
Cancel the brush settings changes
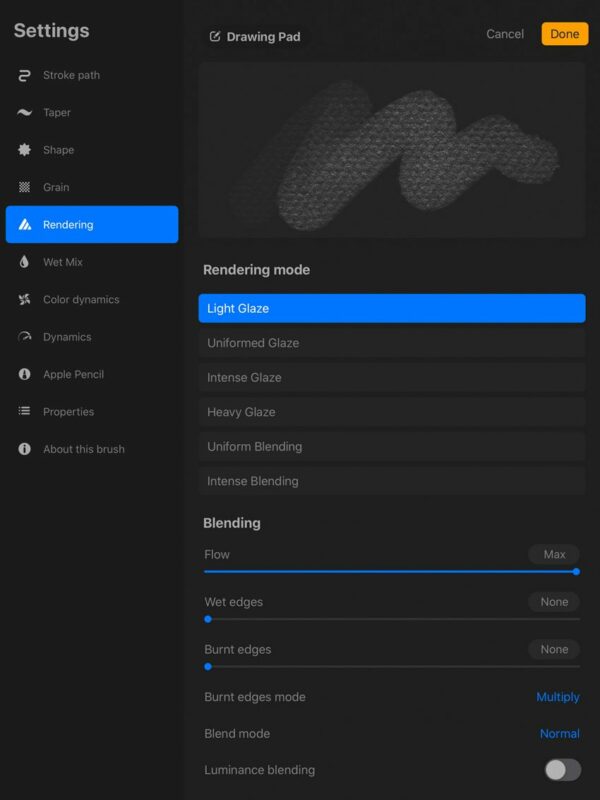(505, 34)
